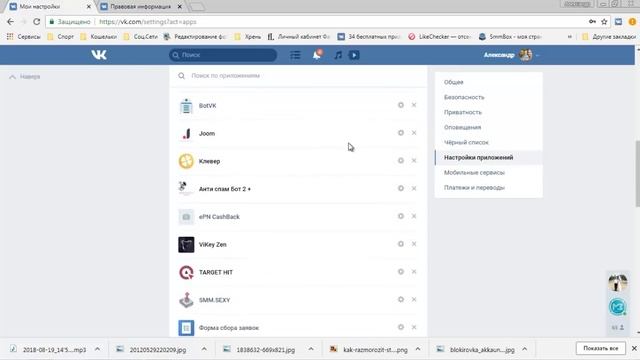Open the notifications bell
Image resolution: width=640 pixels, height=360 pixels.
tap(317, 55)
